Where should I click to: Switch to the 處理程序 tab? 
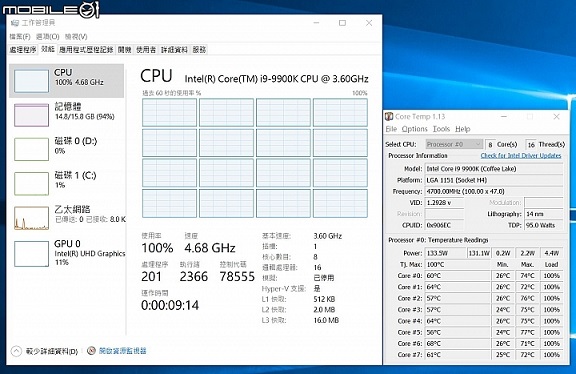(x=23, y=50)
